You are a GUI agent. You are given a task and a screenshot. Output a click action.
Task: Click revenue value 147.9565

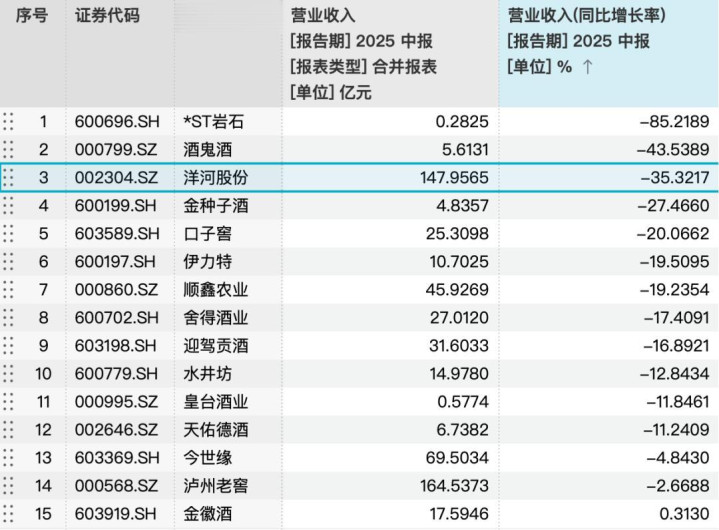pos(454,177)
